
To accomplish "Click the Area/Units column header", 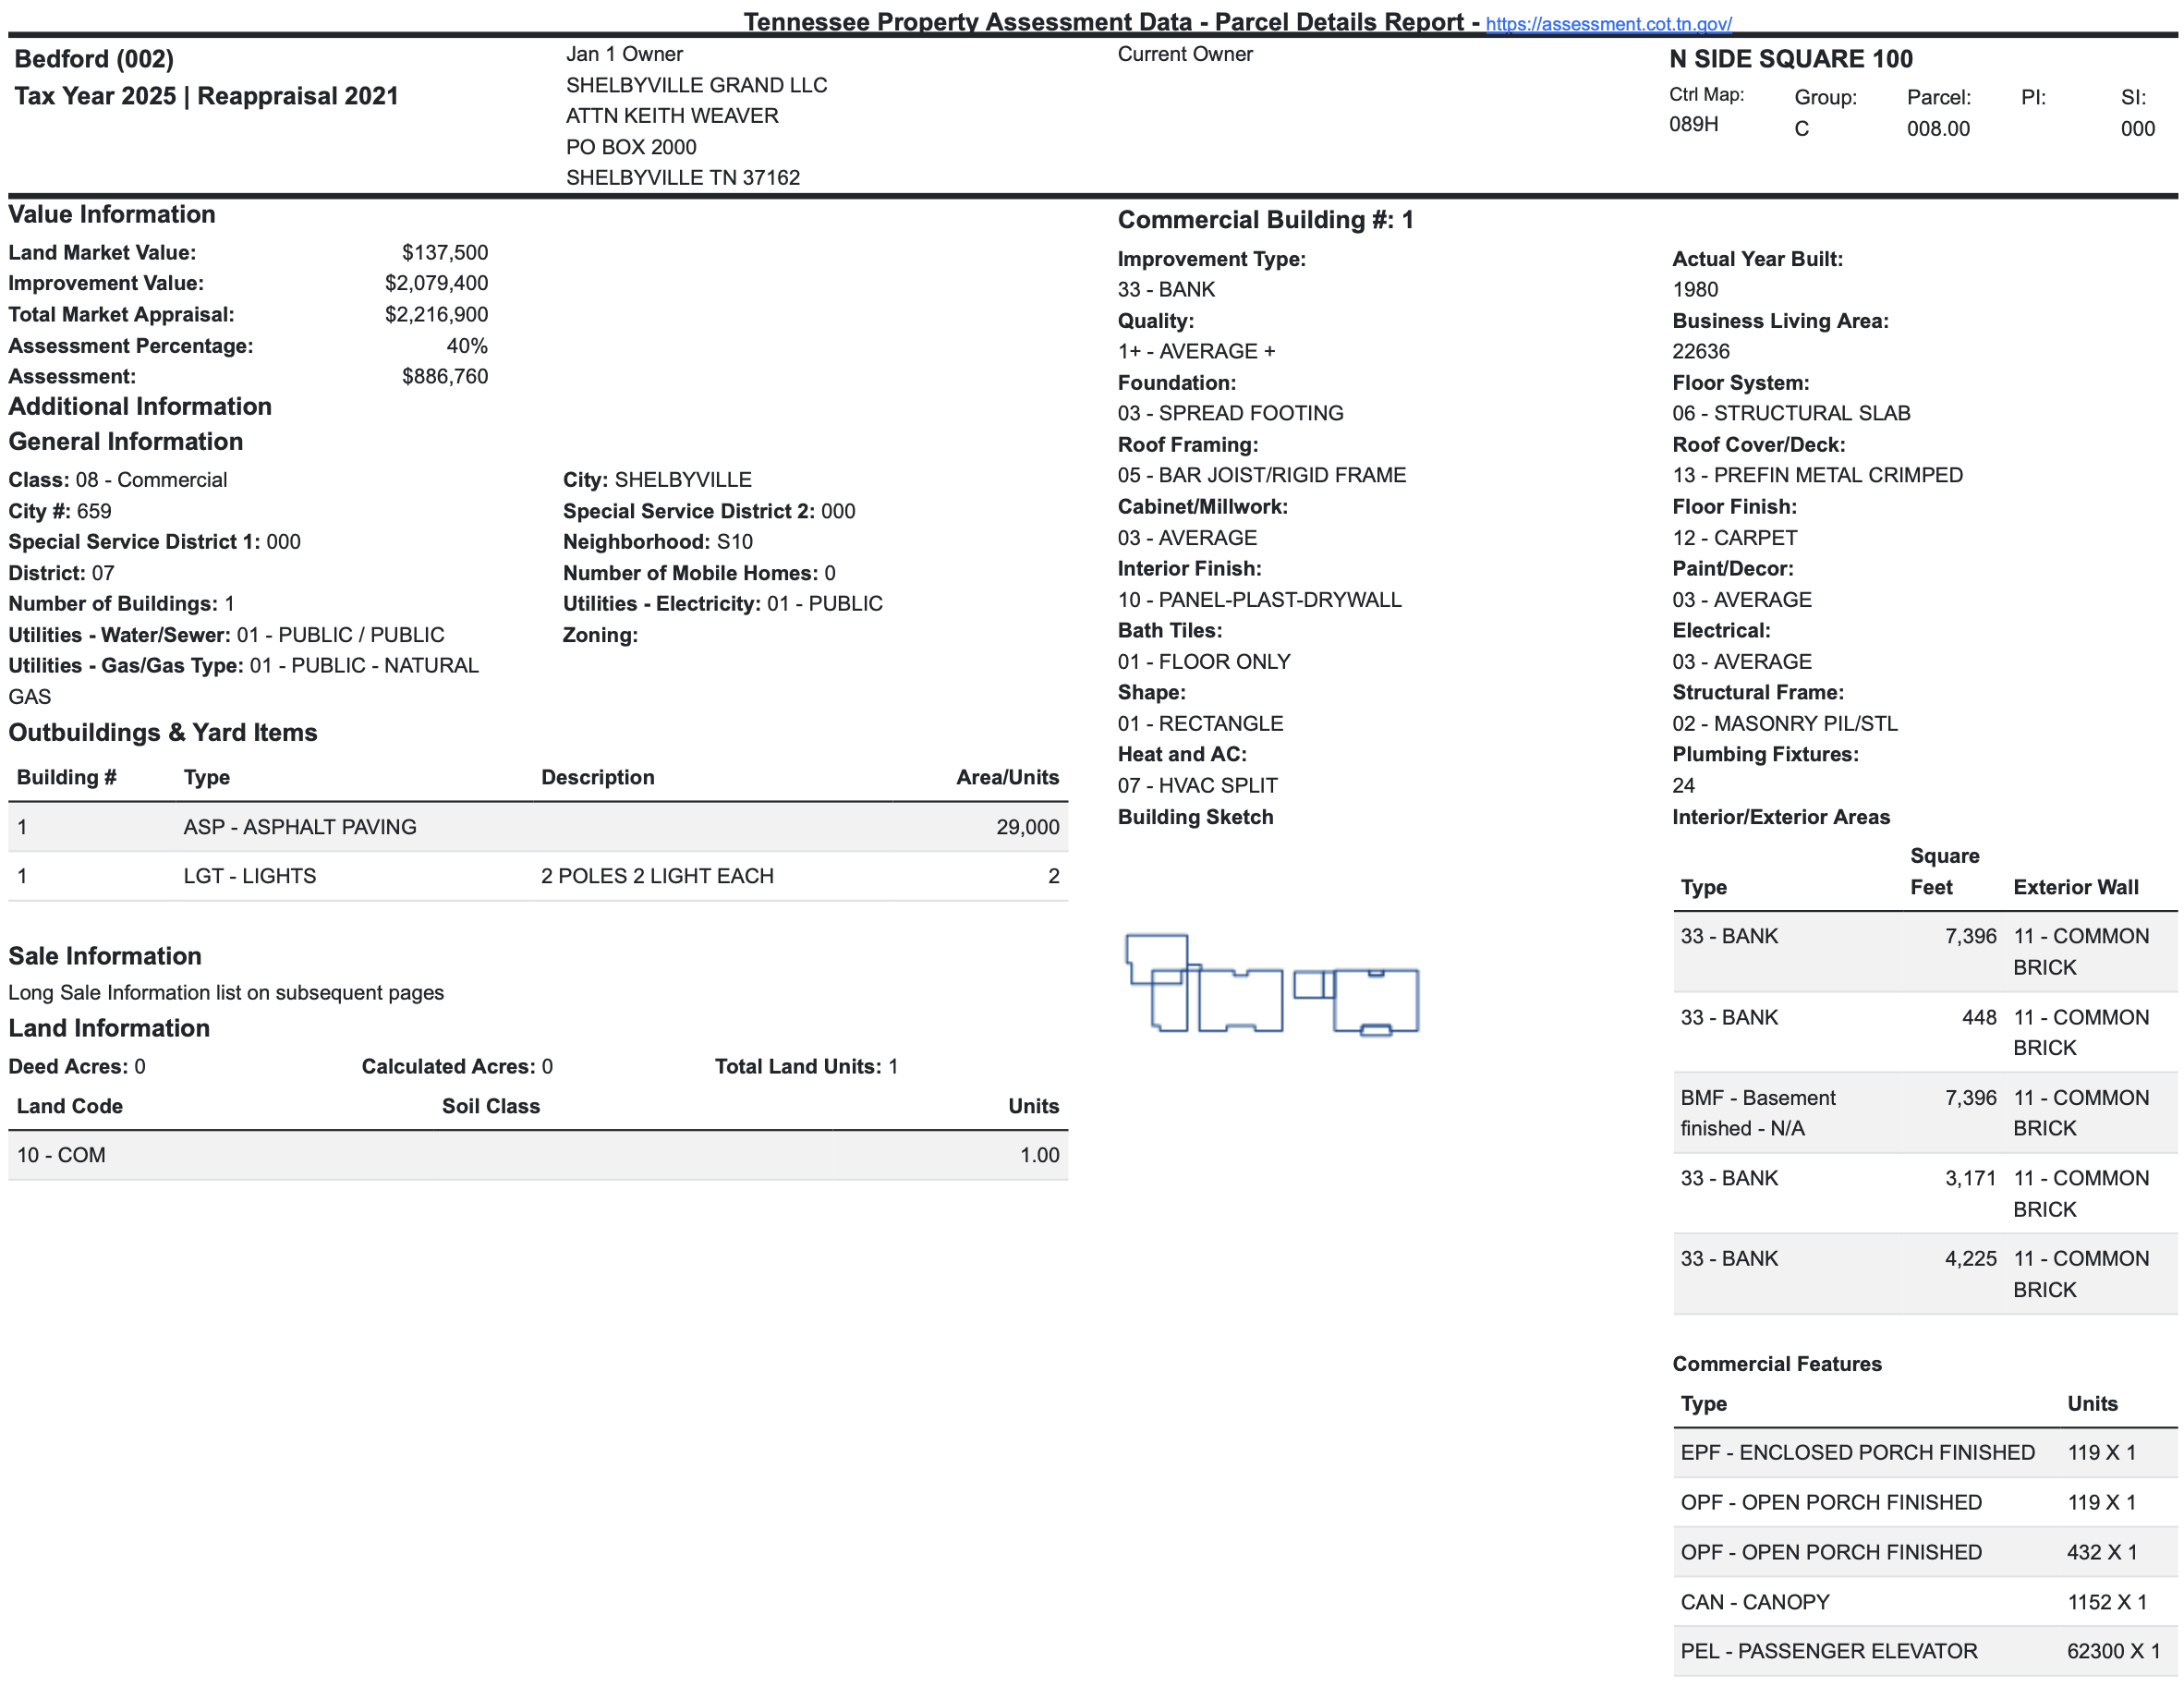I will (1006, 777).
